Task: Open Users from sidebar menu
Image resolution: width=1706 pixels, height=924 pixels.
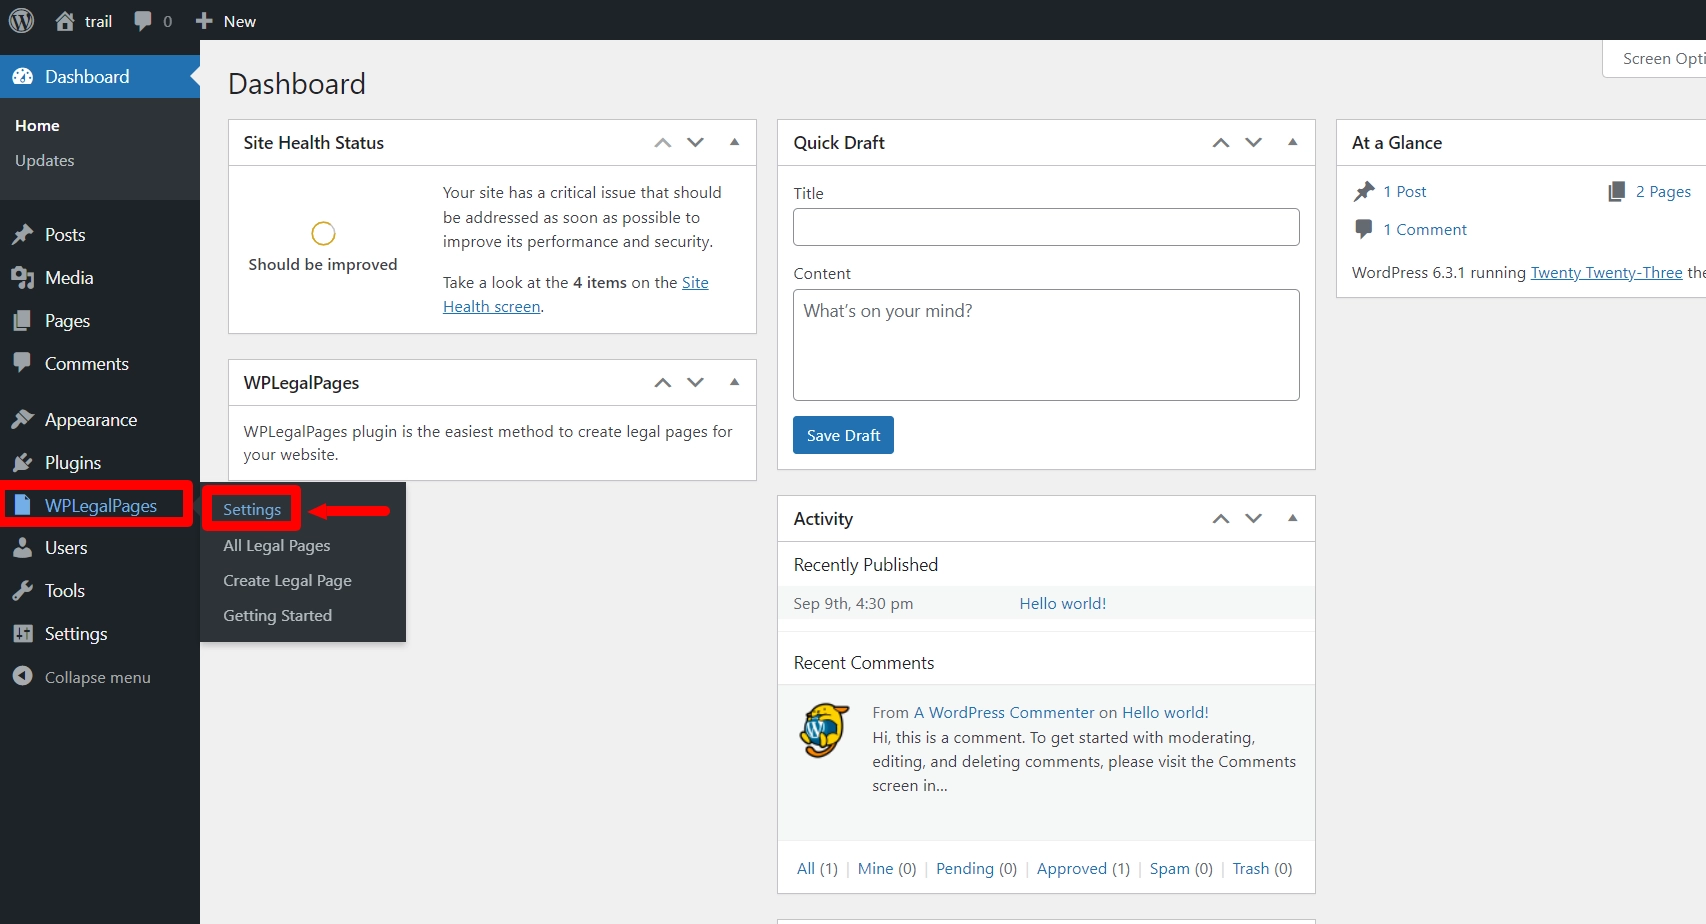Action: click(x=65, y=548)
